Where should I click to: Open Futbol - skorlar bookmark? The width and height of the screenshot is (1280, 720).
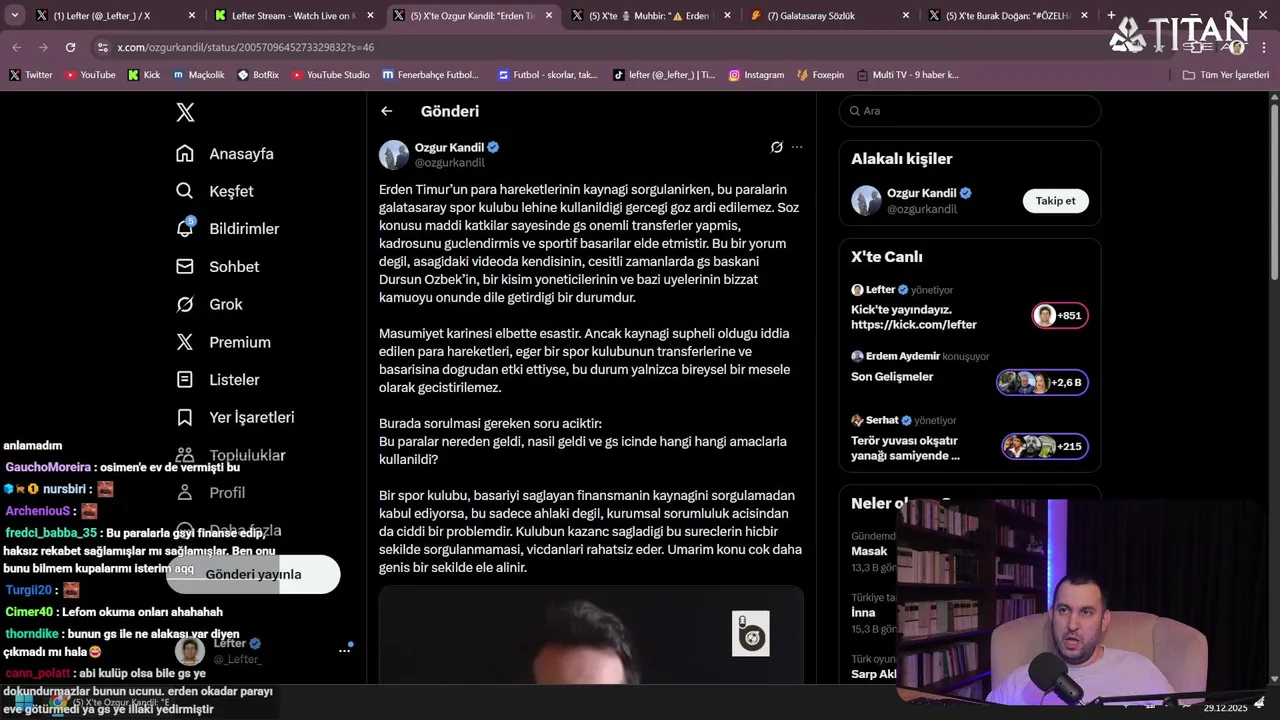coord(548,75)
